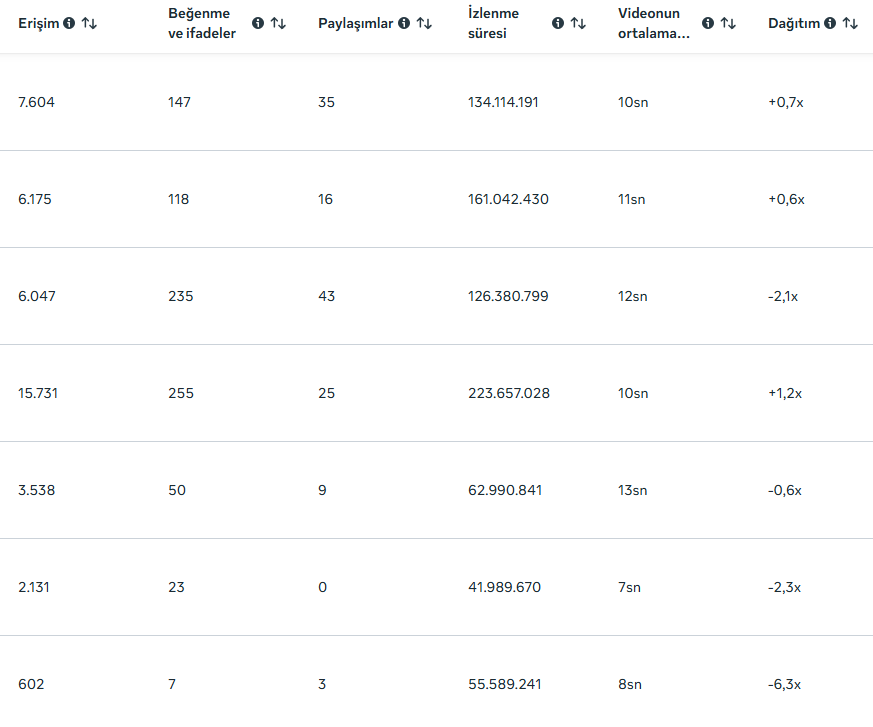The height and width of the screenshot is (727, 873).
Task: Show info for Paylaşımlar column
Action: [x=404, y=23]
